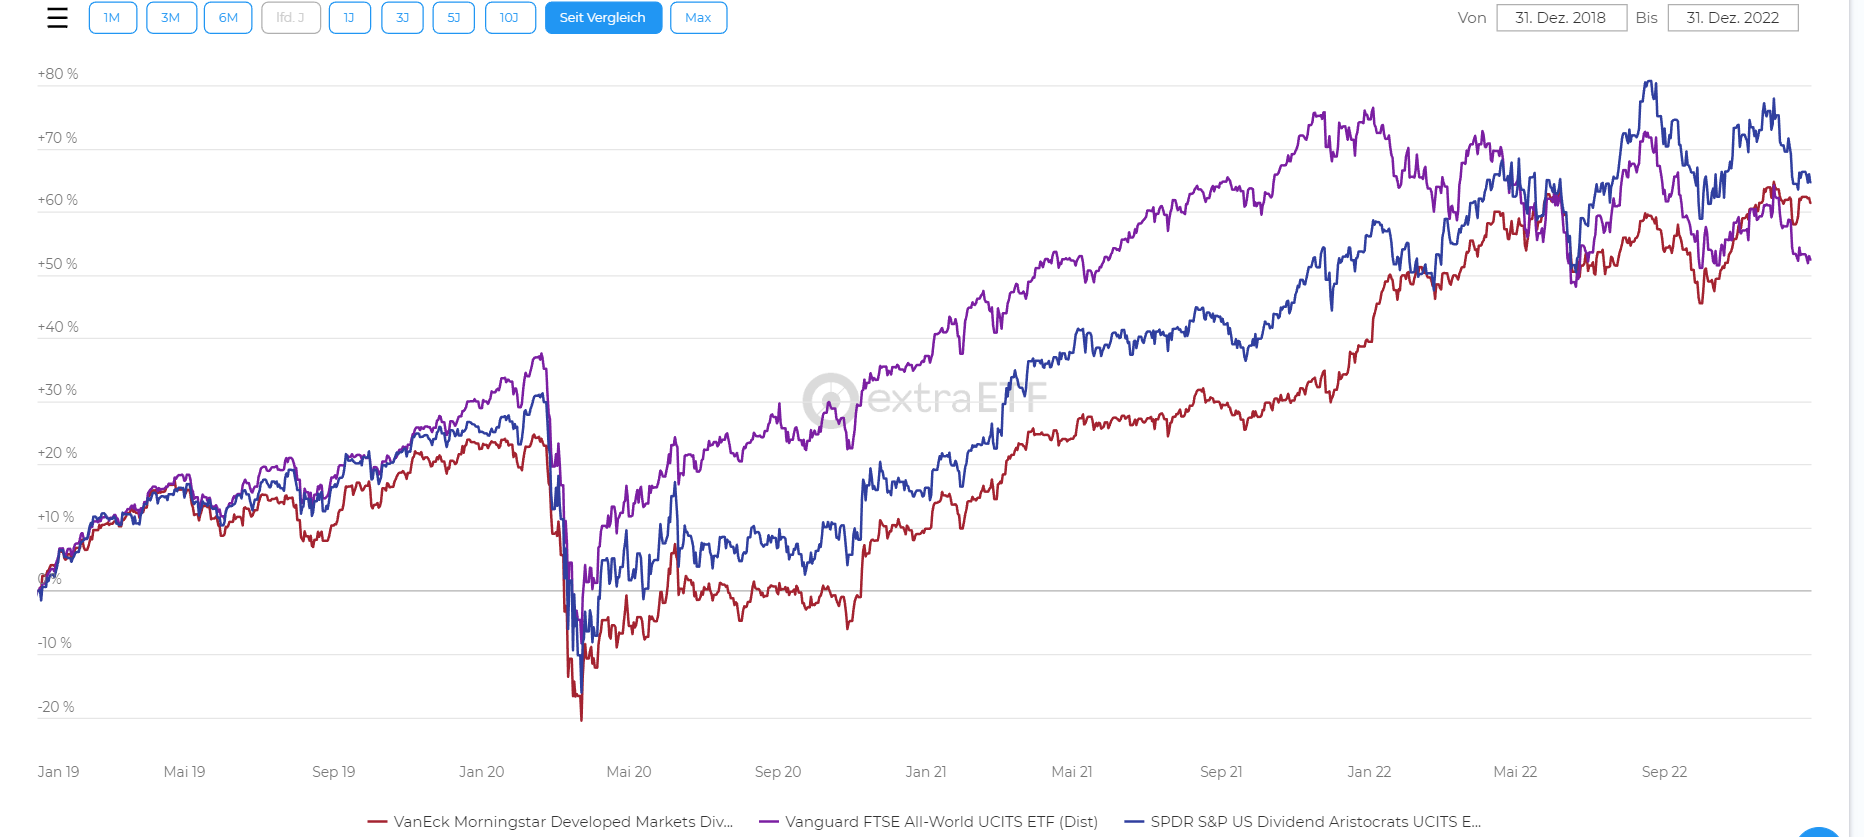Open the hamburger chart menu
The height and width of the screenshot is (837, 1864).
[58, 18]
